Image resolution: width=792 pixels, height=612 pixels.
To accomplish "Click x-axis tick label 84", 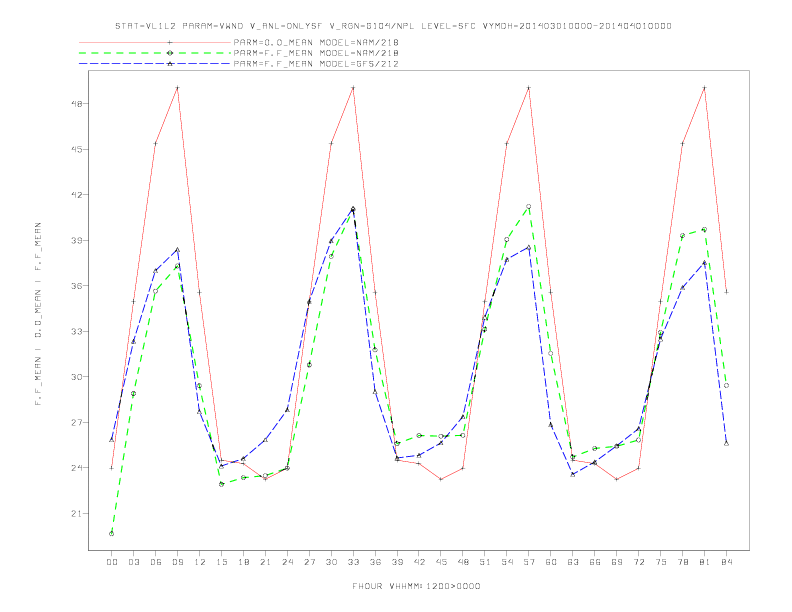I will click(x=726, y=562).
